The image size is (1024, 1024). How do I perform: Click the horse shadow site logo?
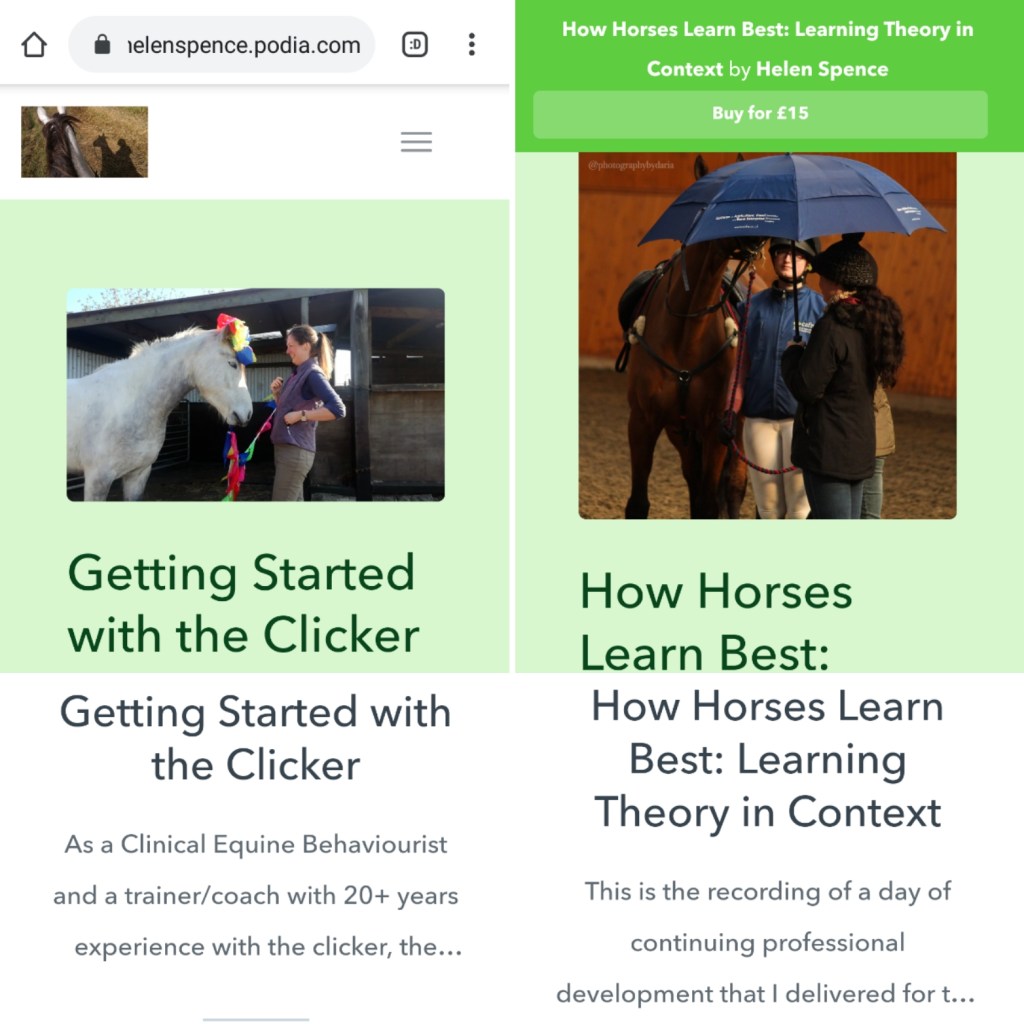84,142
